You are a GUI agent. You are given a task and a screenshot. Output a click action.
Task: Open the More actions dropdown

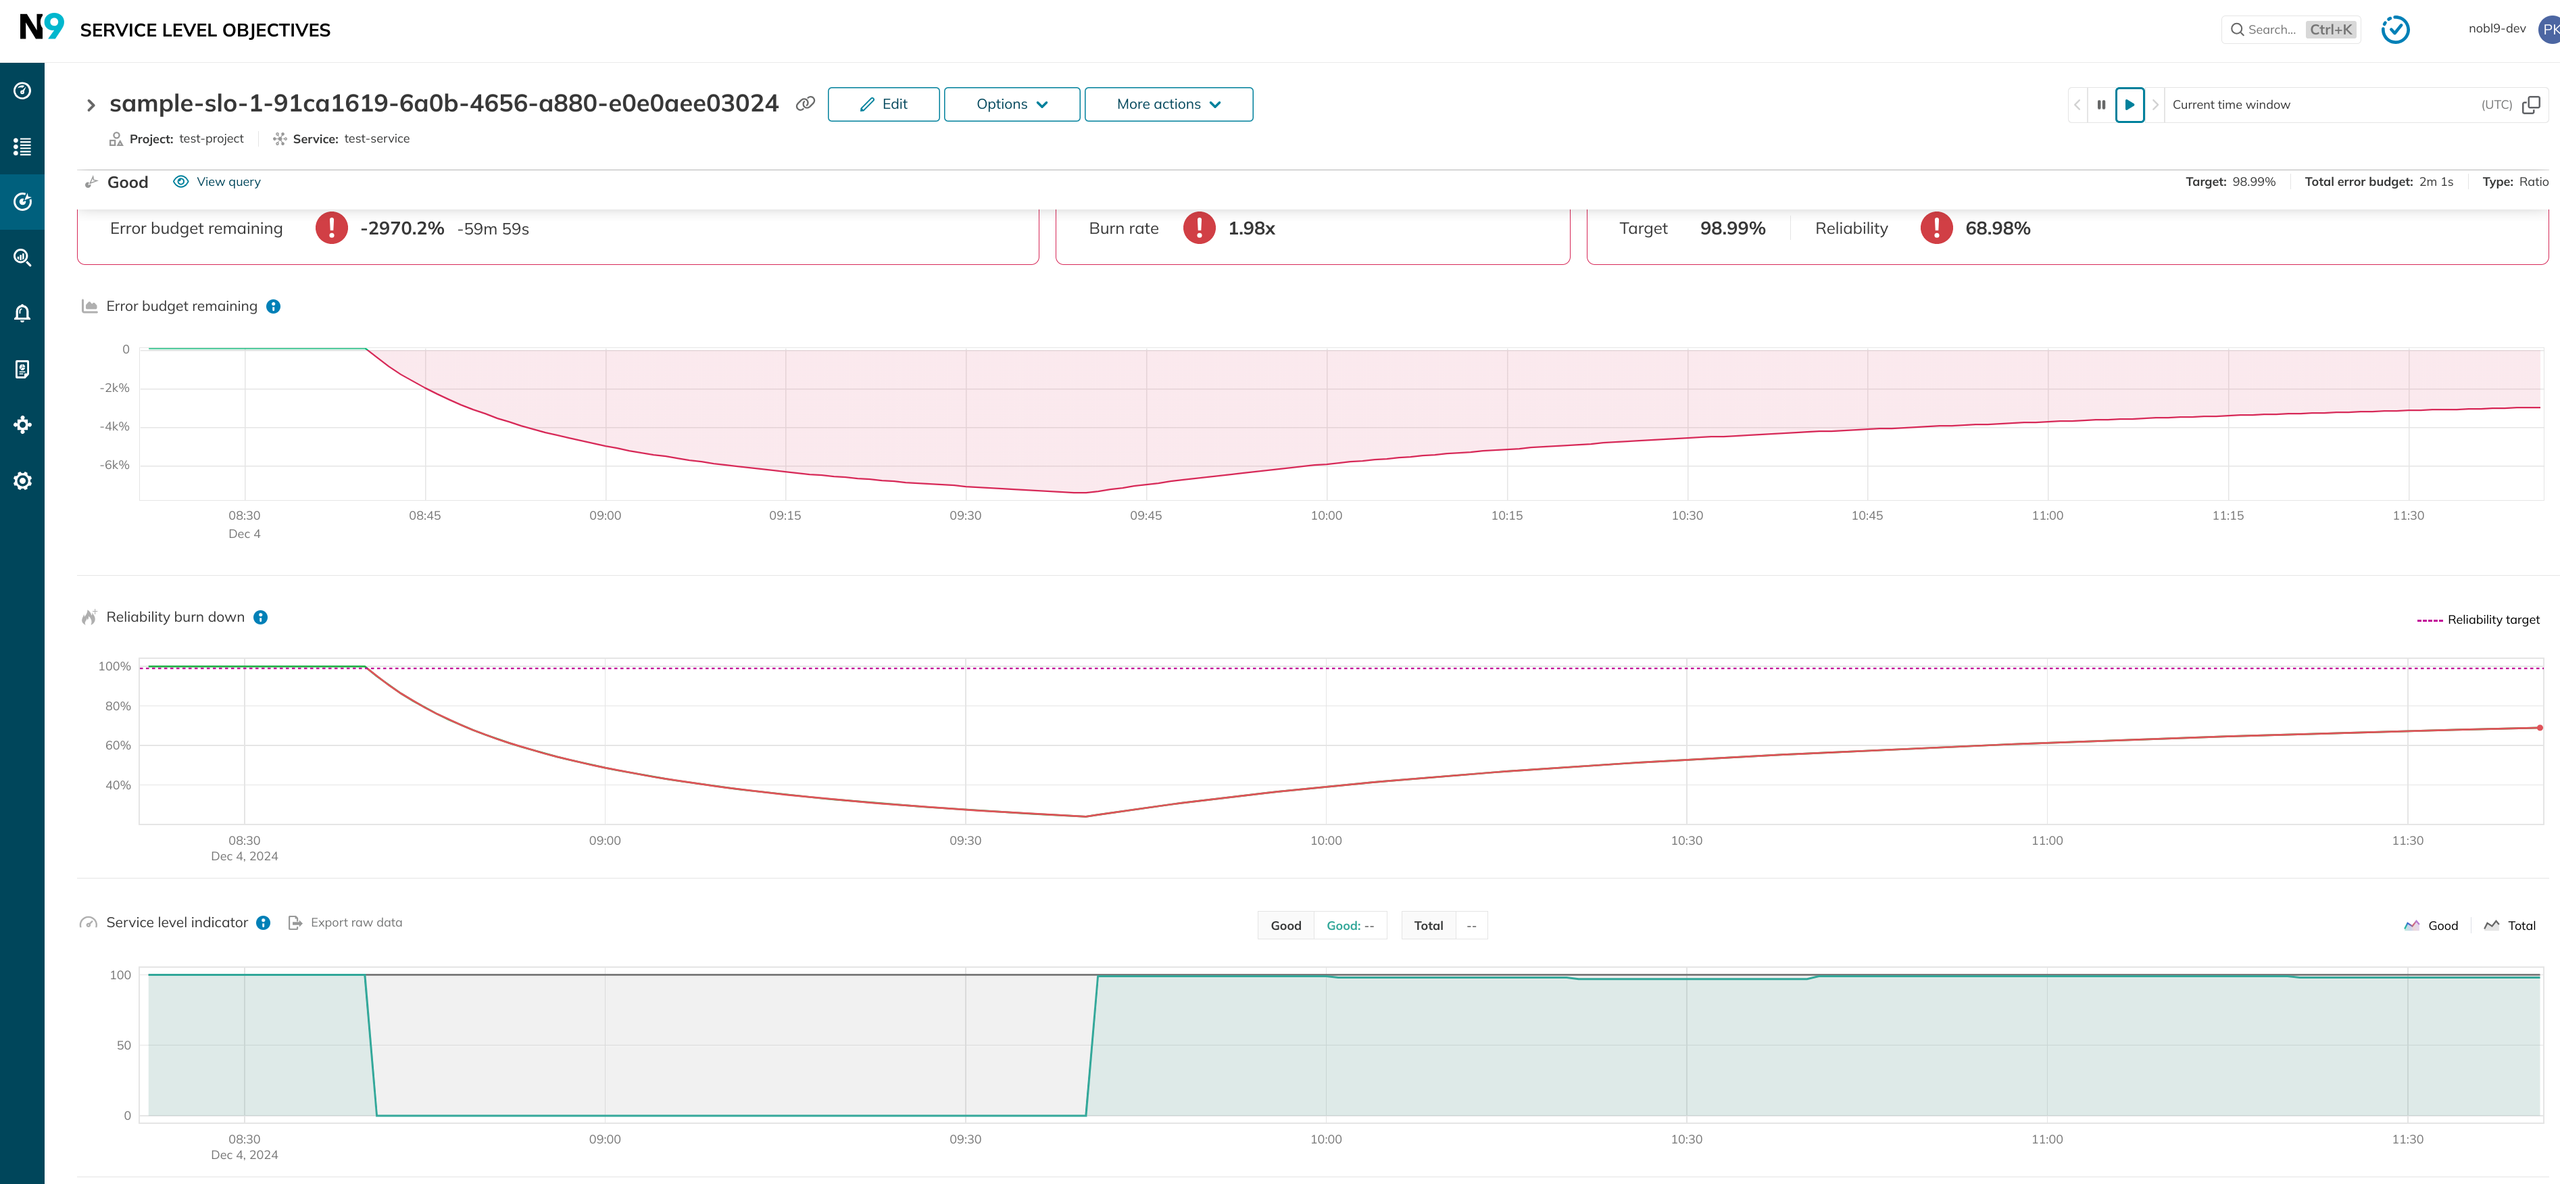[1168, 104]
